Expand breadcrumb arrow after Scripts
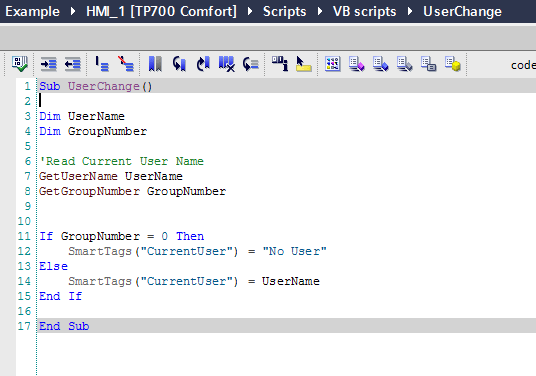The width and height of the screenshot is (536, 376). click(320, 12)
